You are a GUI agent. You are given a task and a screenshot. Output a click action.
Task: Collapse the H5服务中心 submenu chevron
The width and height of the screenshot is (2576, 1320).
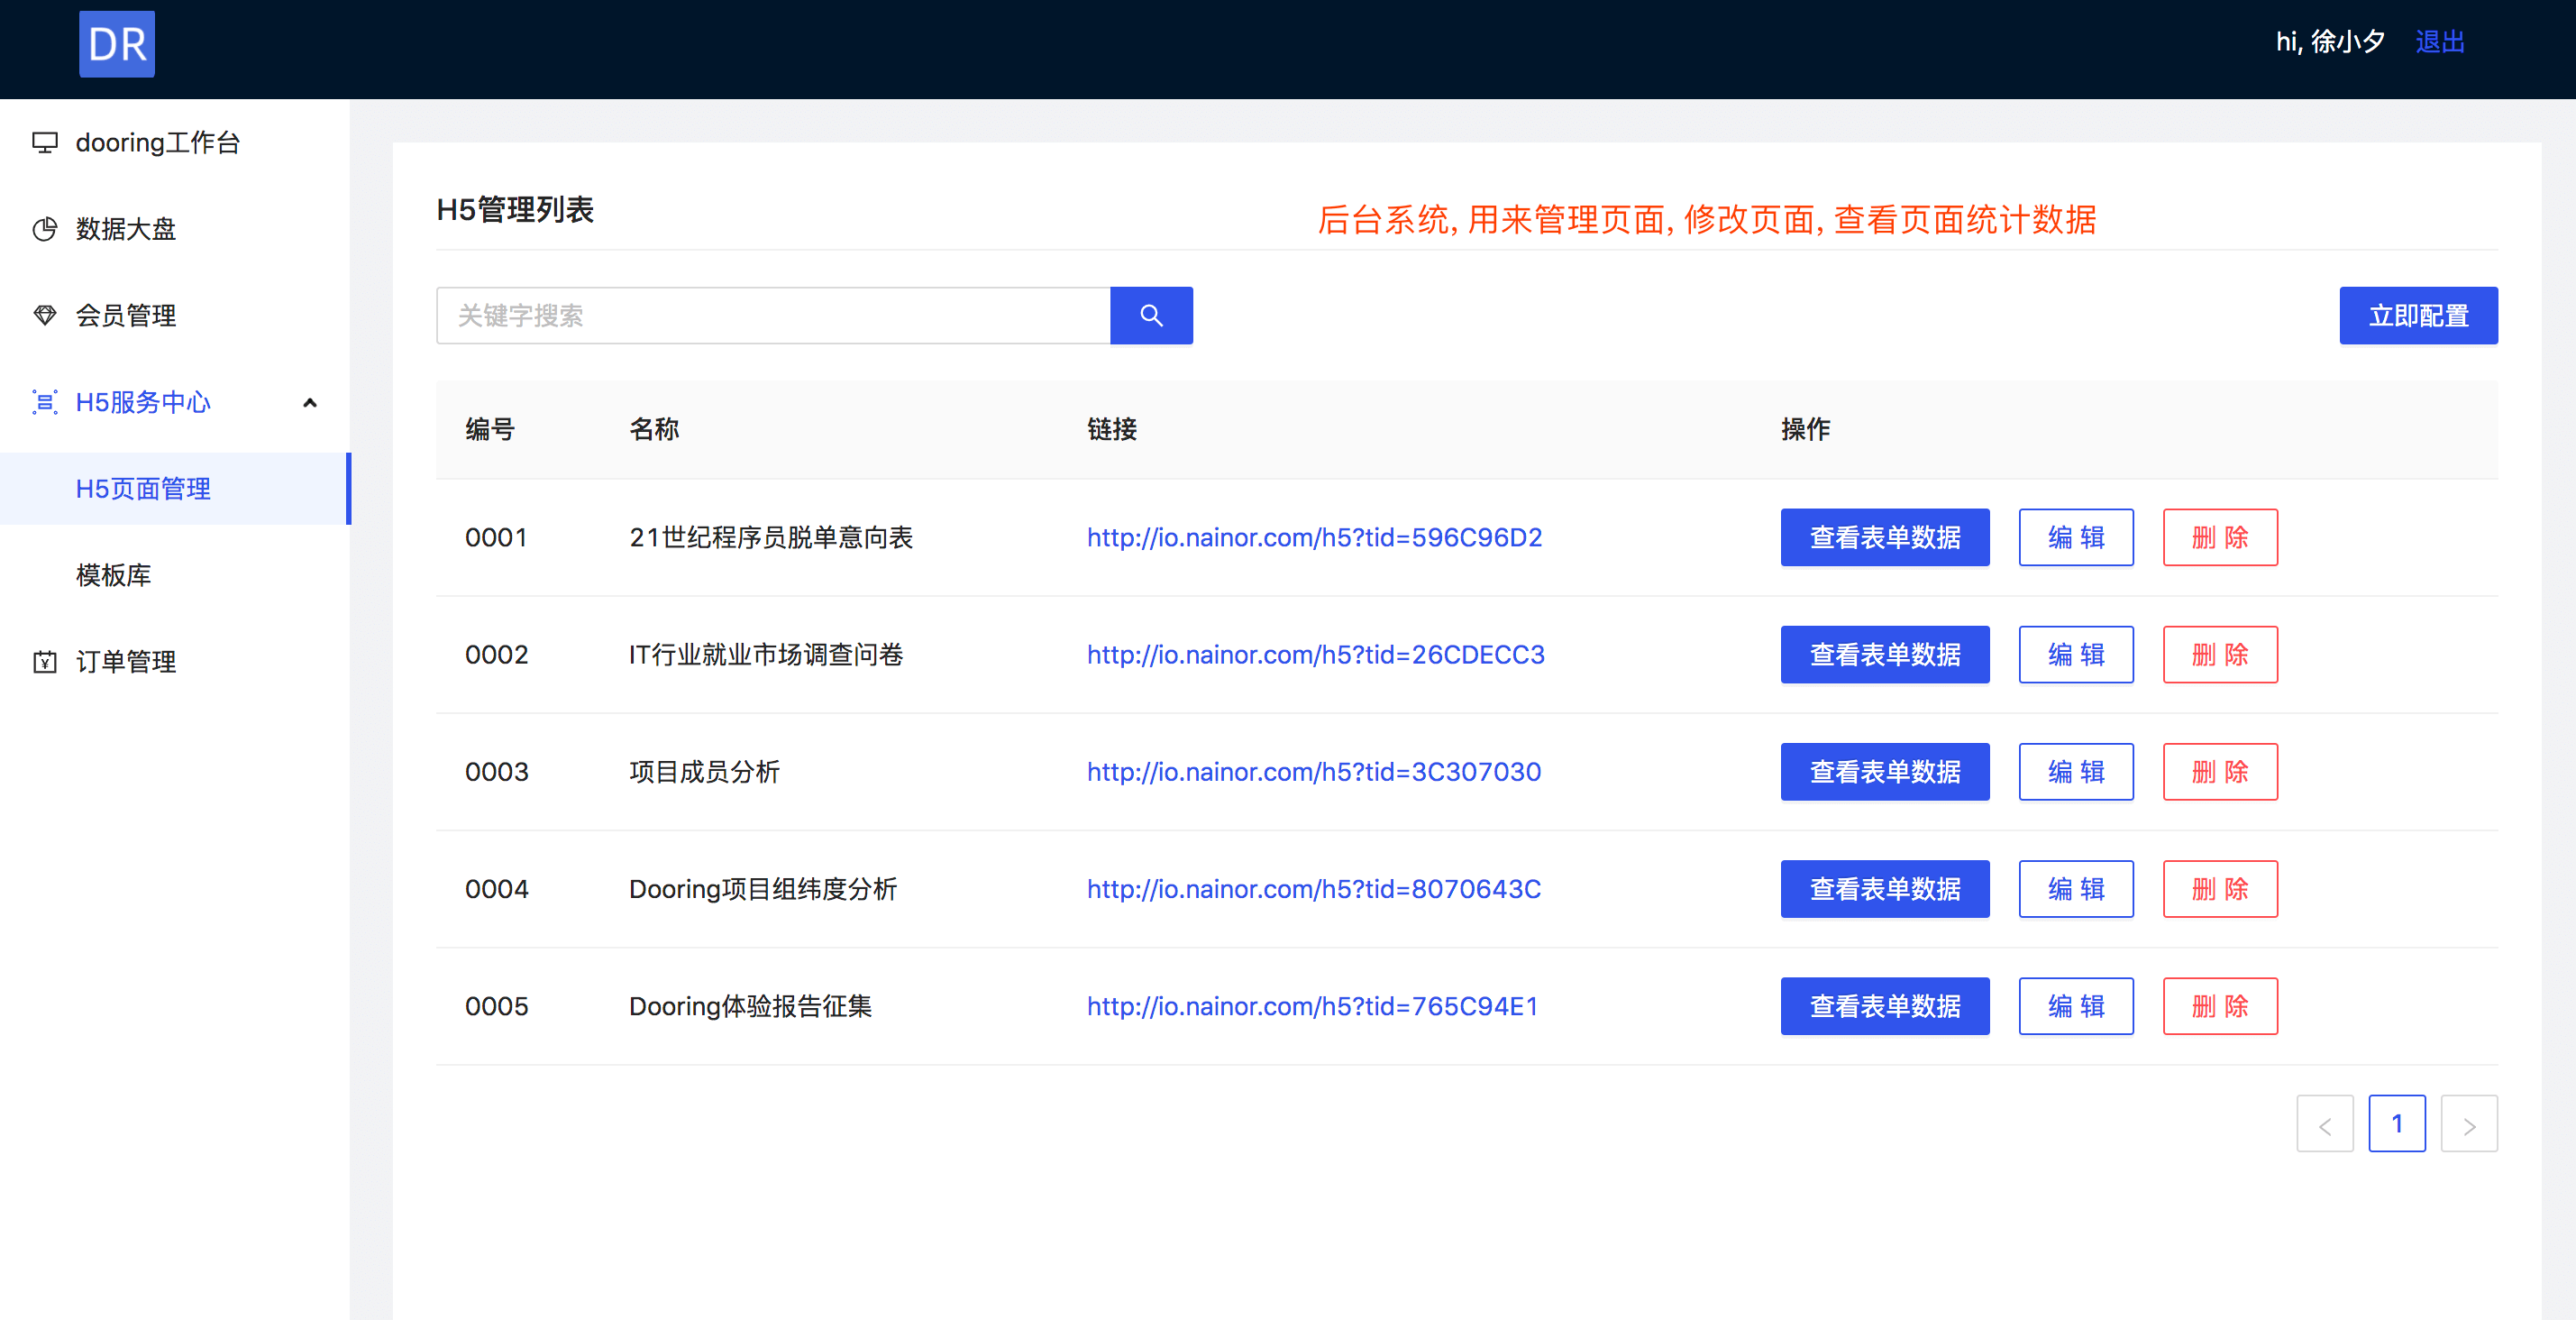point(310,403)
